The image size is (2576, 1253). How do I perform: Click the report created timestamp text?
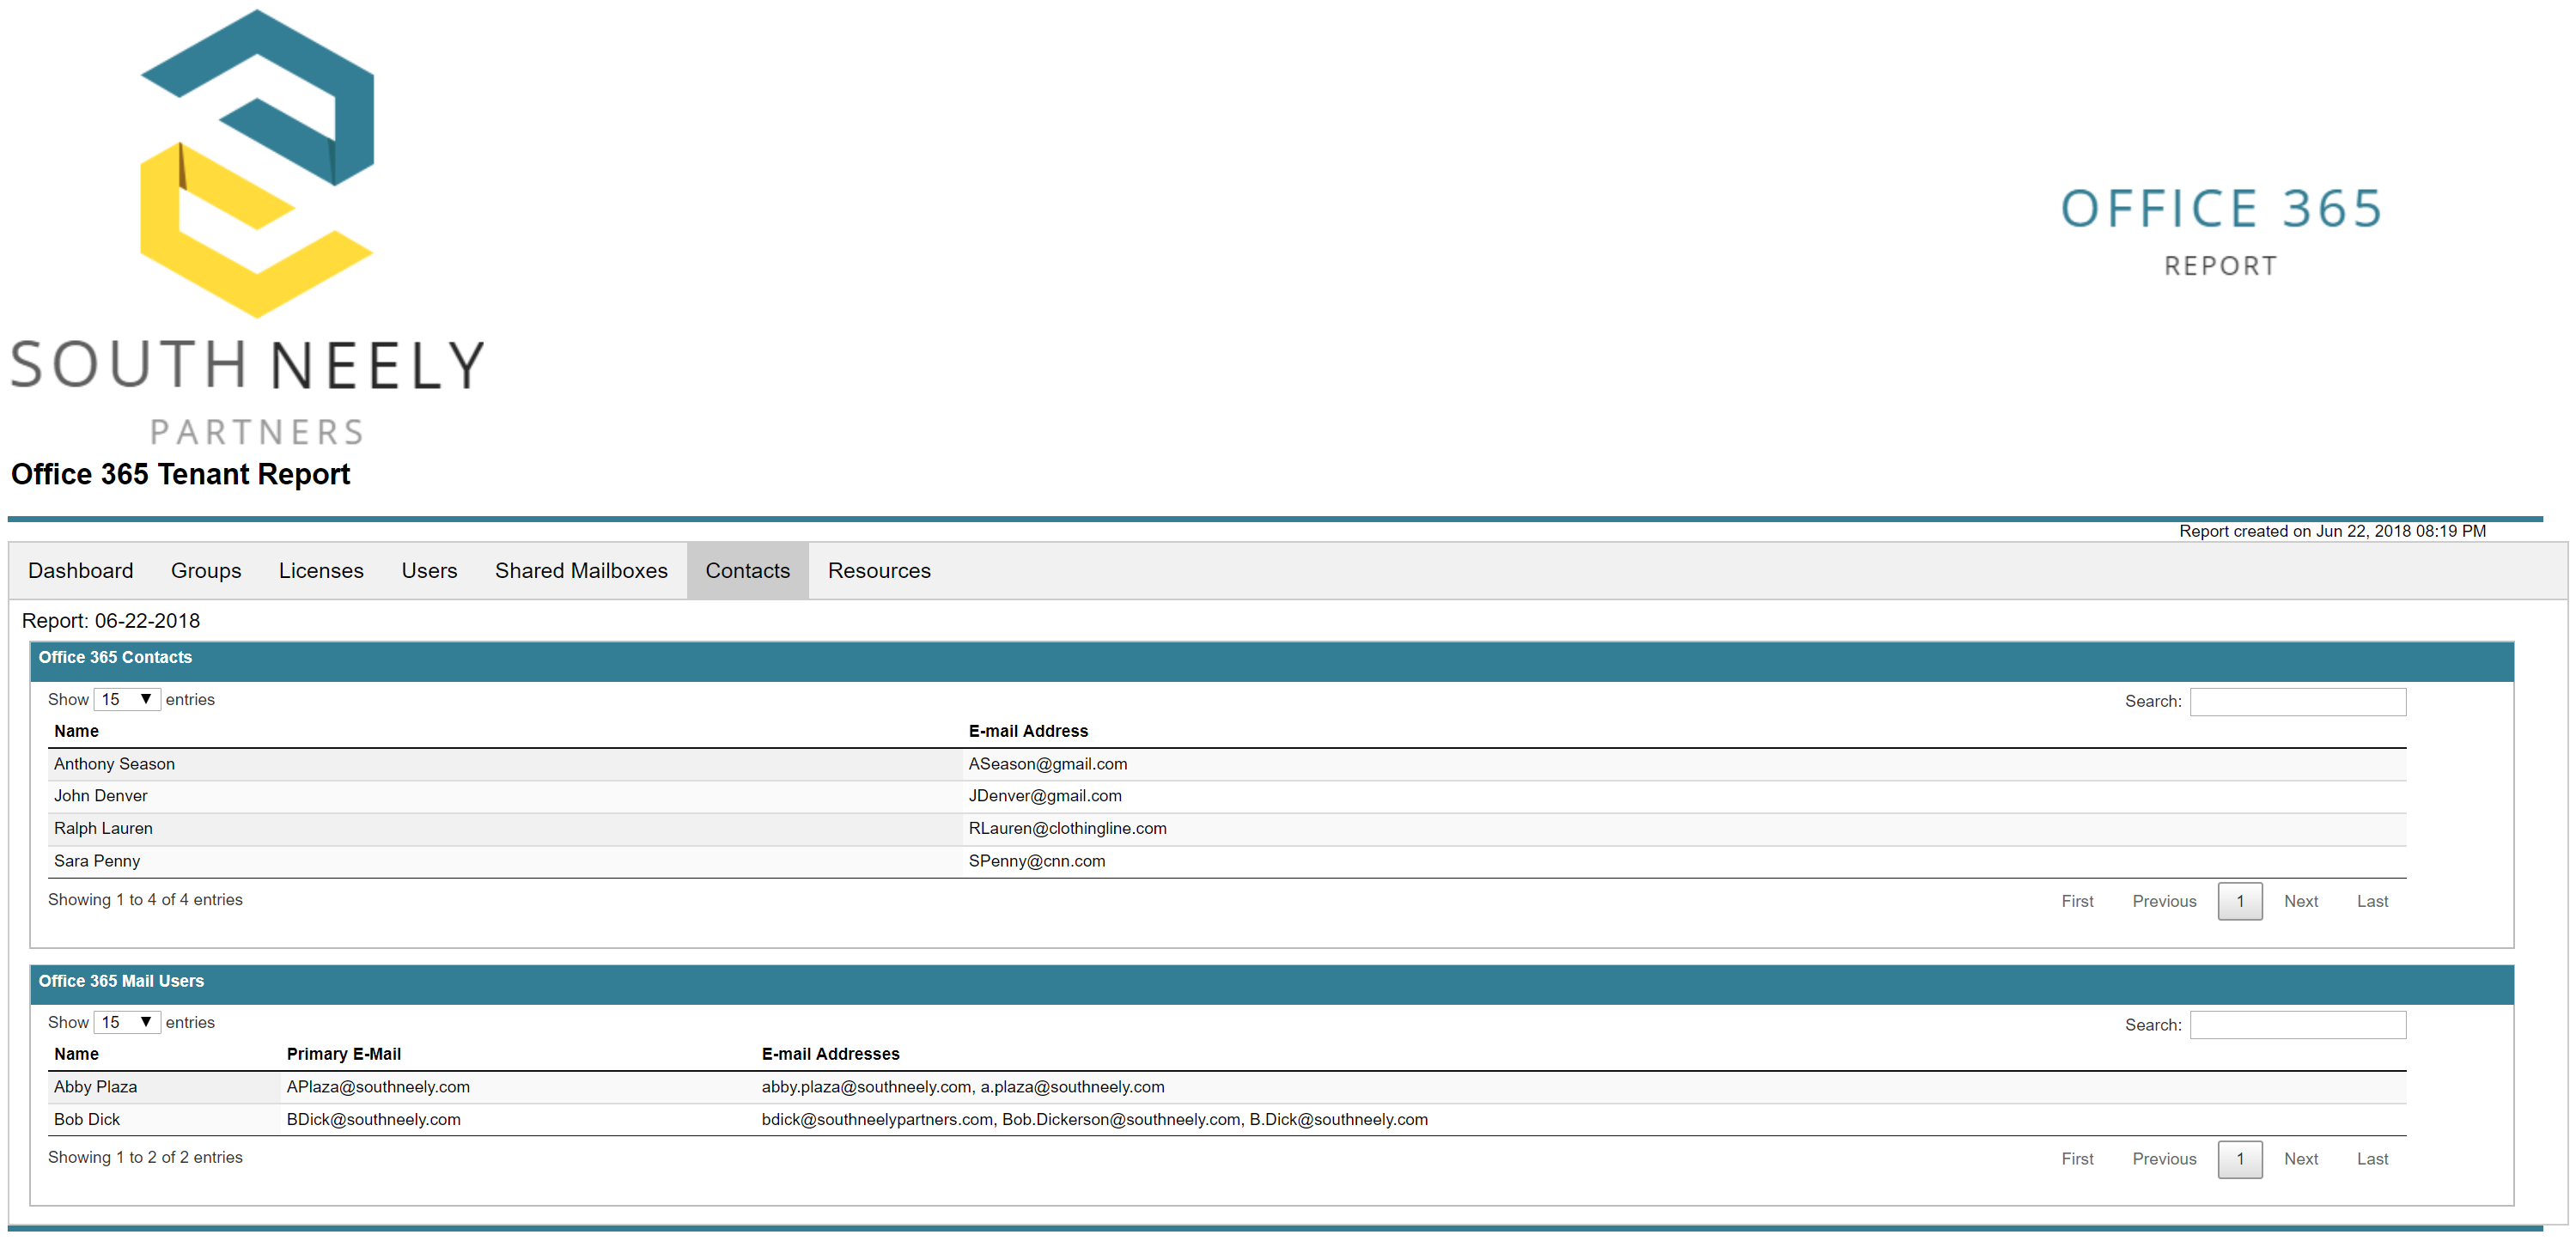[x=2332, y=531]
